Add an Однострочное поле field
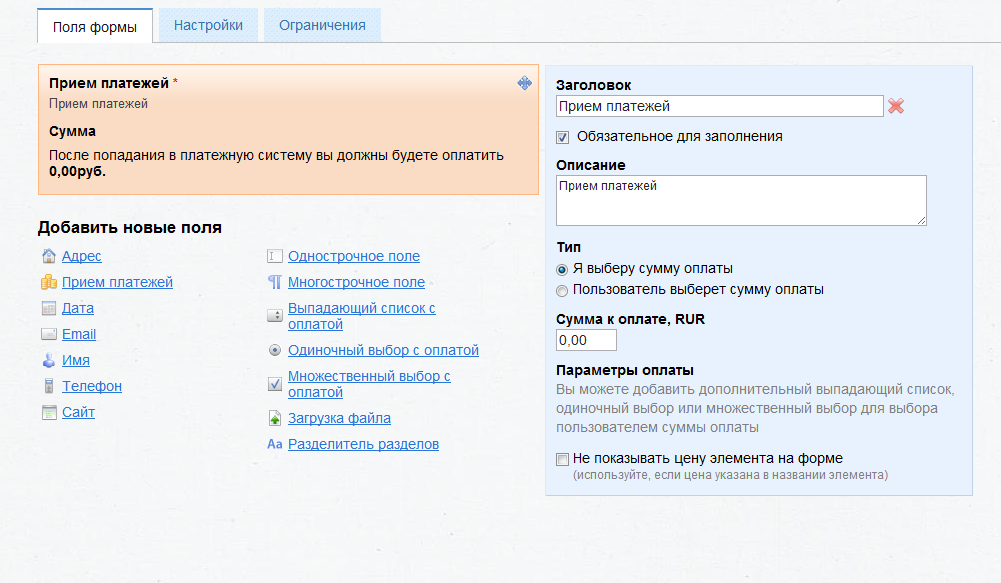The image size is (1001, 583). (x=353, y=256)
